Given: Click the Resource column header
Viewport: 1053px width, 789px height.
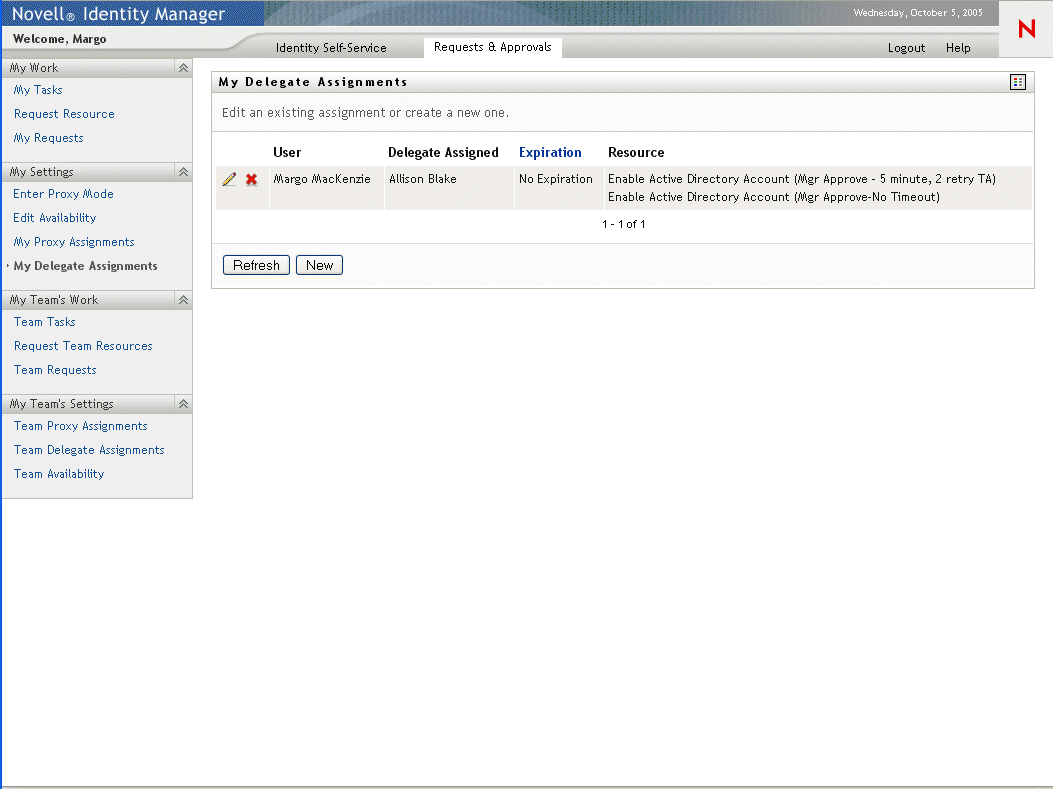Looking at the screenshot, I should (636, 152).
